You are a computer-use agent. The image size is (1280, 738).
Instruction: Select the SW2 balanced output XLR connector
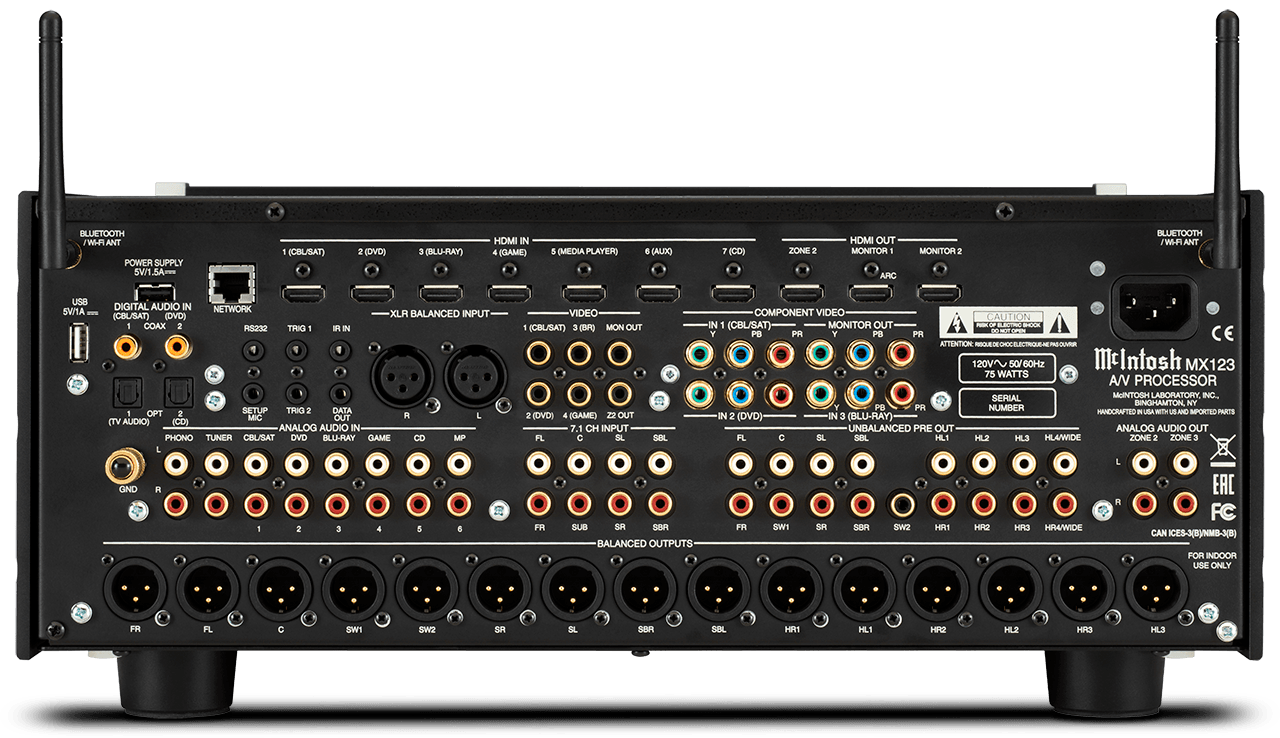coord(427,589)
